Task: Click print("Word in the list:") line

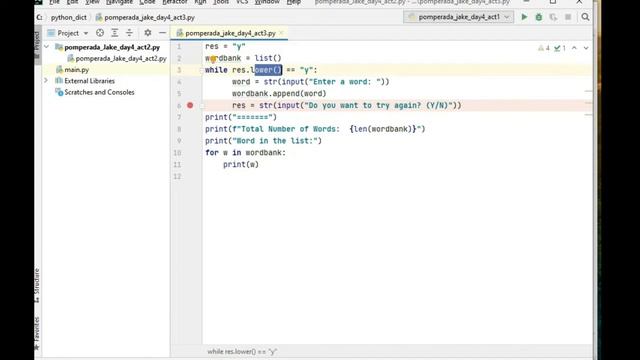Action: point(263,141)
